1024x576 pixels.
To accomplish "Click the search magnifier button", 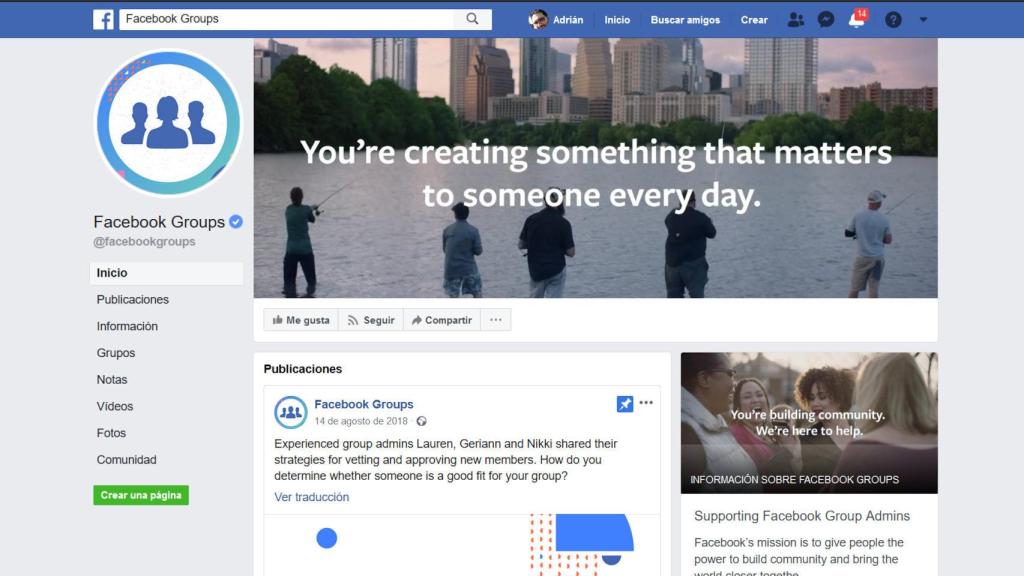I will (472, 19).
